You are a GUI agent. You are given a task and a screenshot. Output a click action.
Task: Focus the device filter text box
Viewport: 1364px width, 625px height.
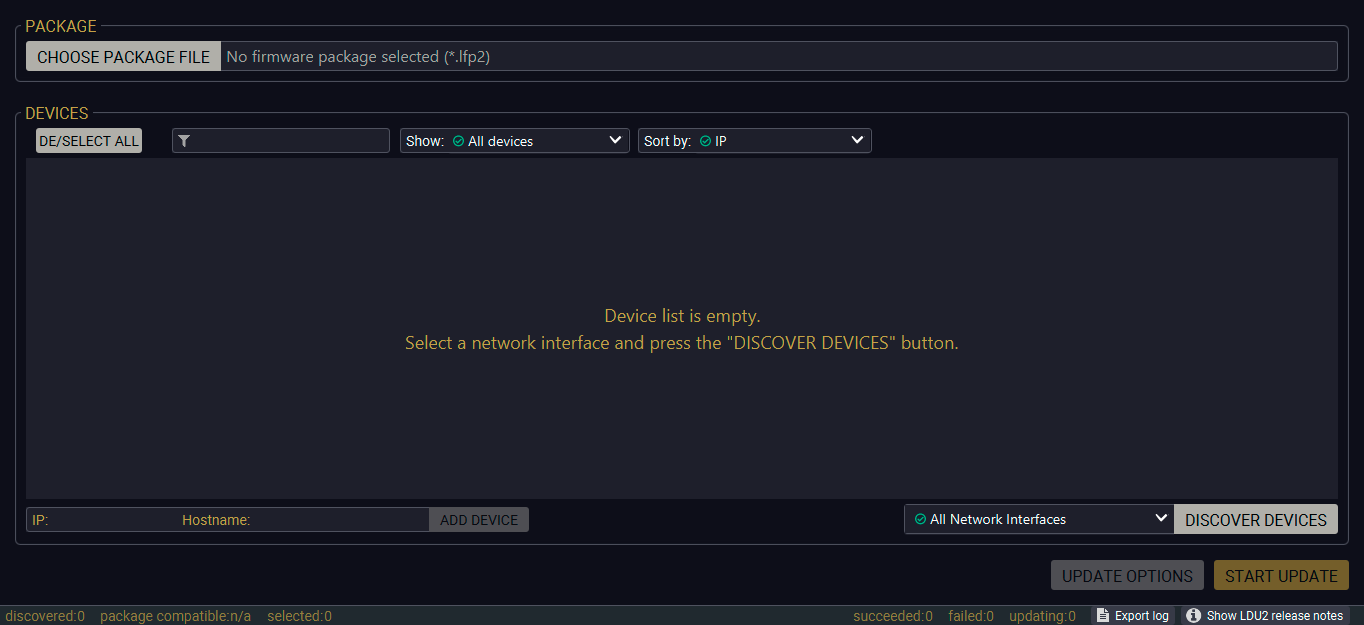click(x=281, y=141)
